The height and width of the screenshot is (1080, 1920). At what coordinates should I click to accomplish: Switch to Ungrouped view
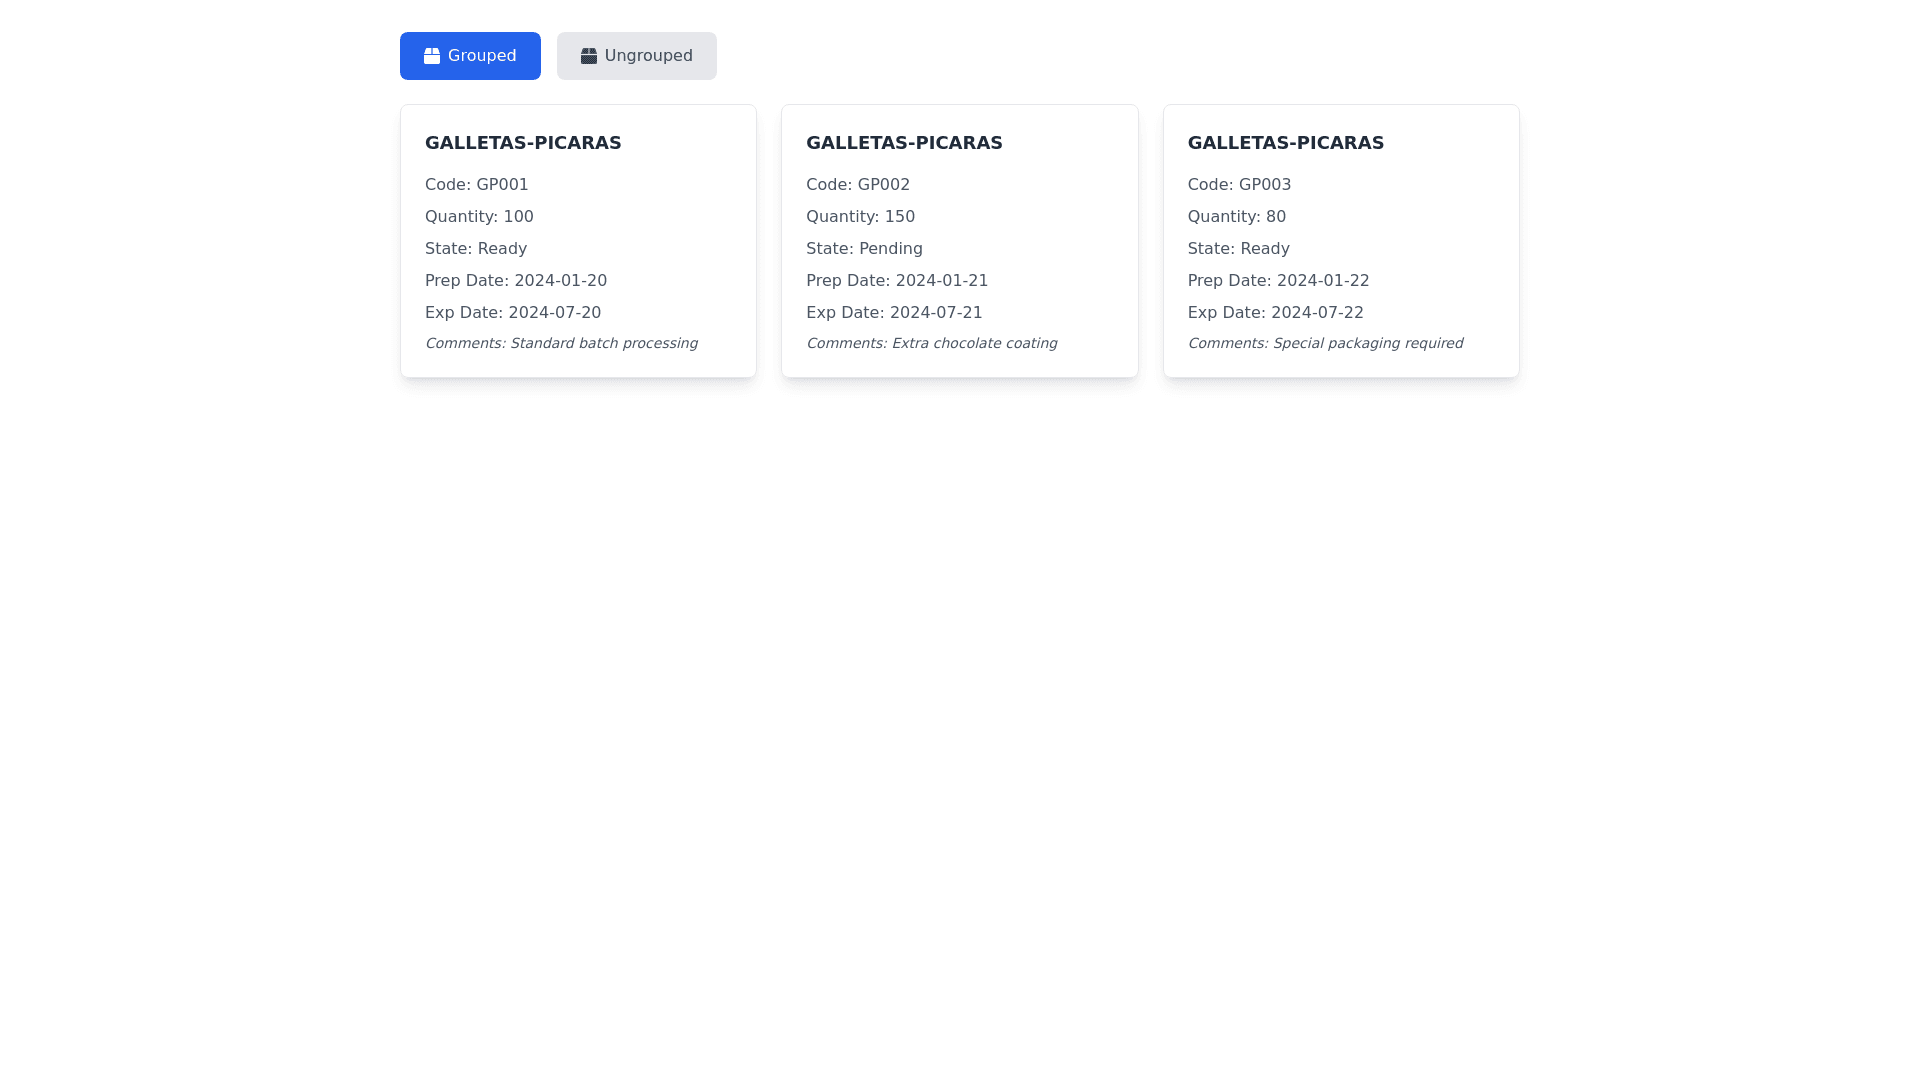(x=636, y=56)
